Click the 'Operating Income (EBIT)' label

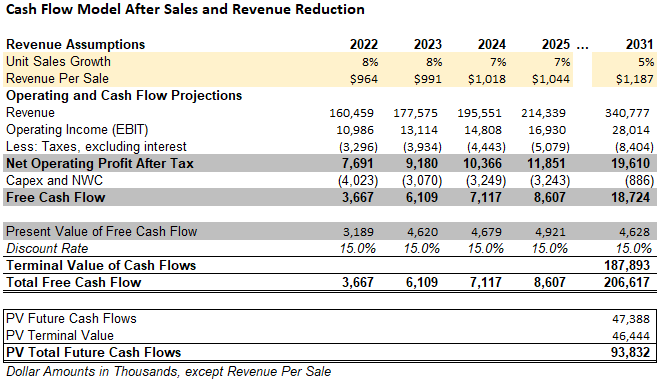coord(77,130)
